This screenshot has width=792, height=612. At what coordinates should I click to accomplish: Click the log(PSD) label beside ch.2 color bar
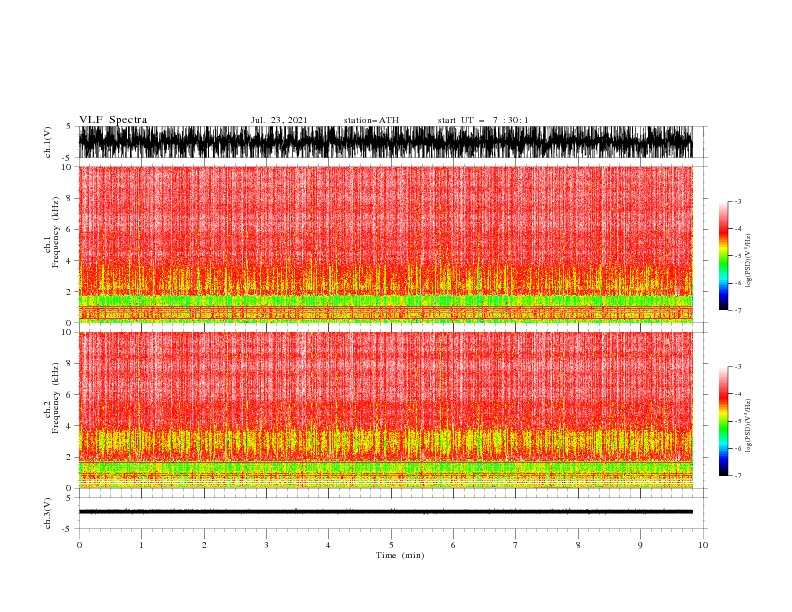point(748,426)
